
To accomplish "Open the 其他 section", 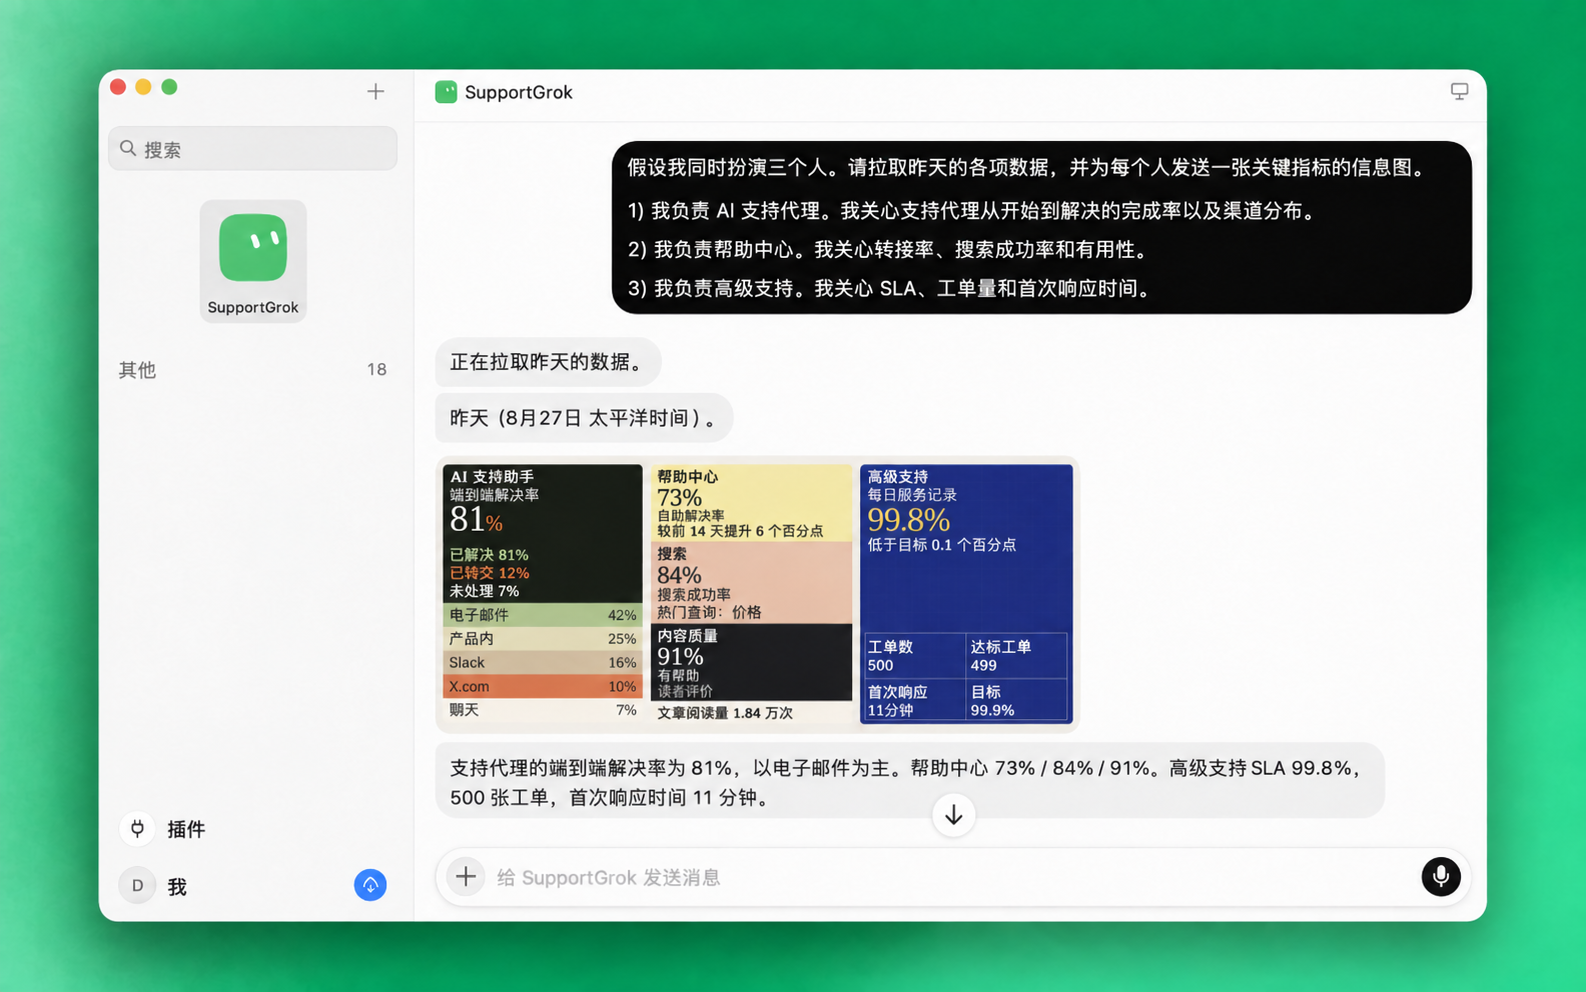I will click(137, 370).
